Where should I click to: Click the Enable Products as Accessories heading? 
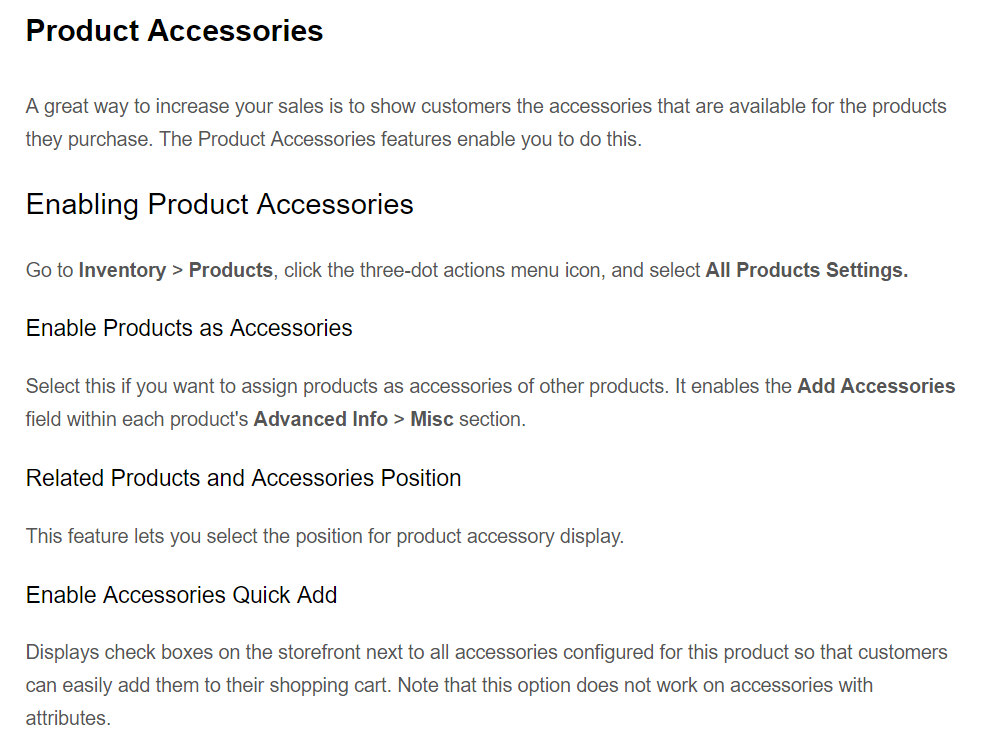[x=189, y=328]
